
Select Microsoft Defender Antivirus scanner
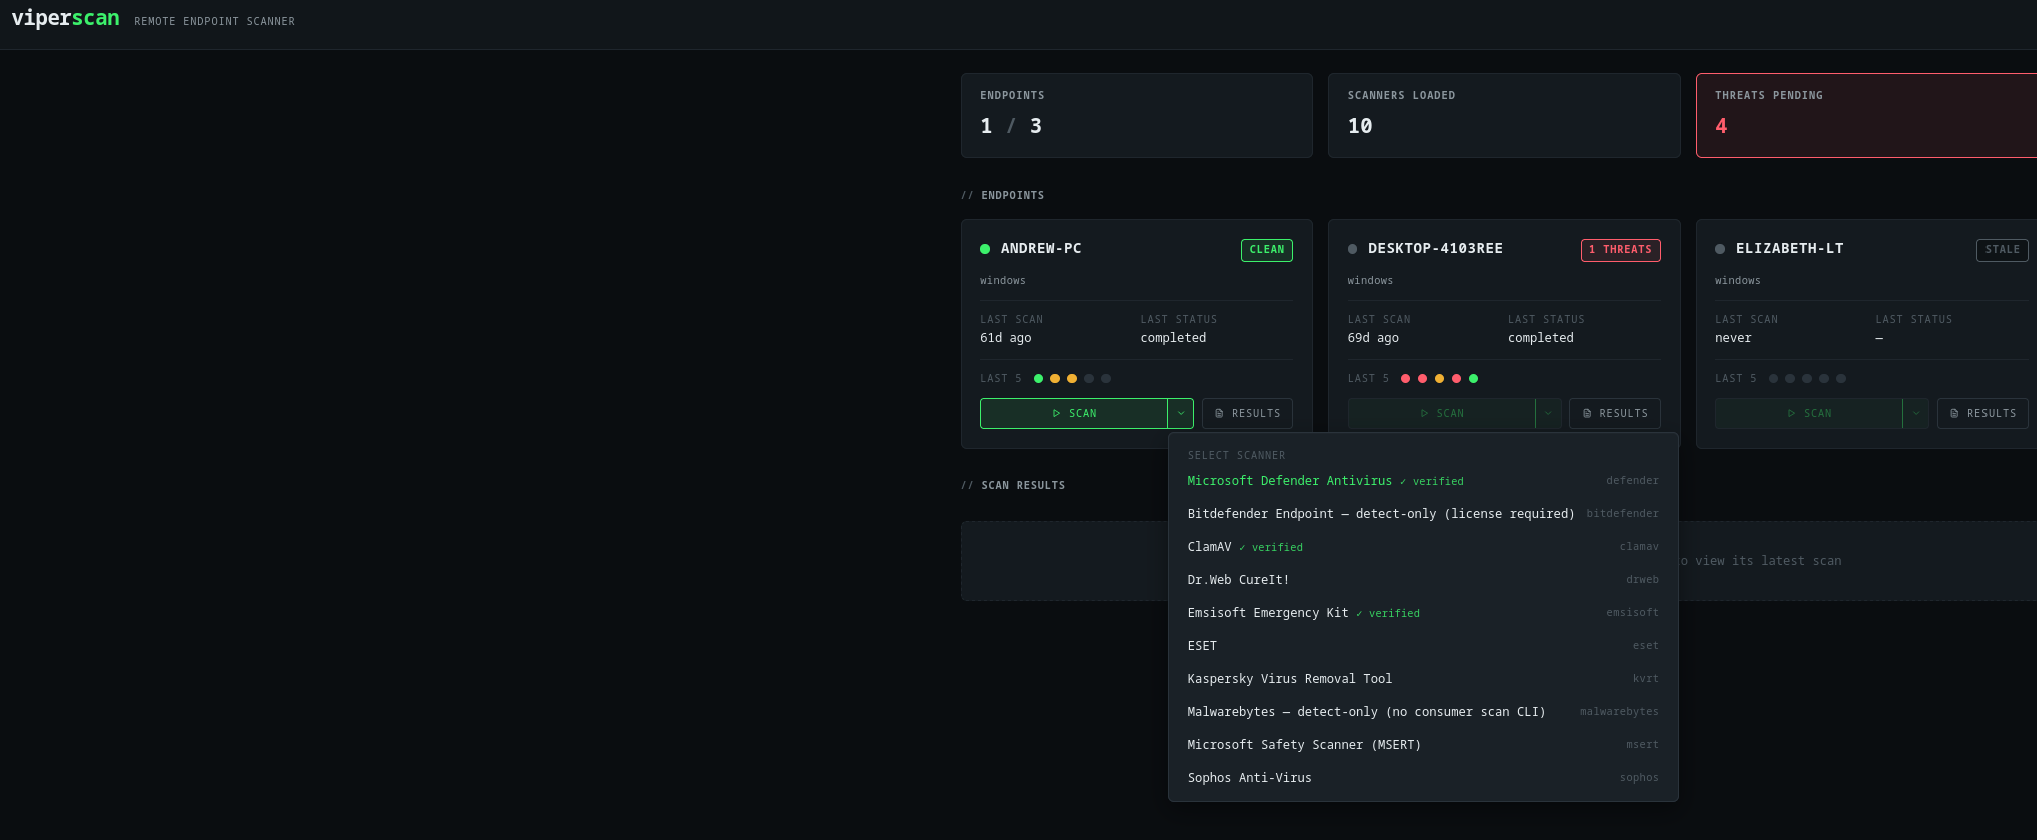tap(1423, 481)
